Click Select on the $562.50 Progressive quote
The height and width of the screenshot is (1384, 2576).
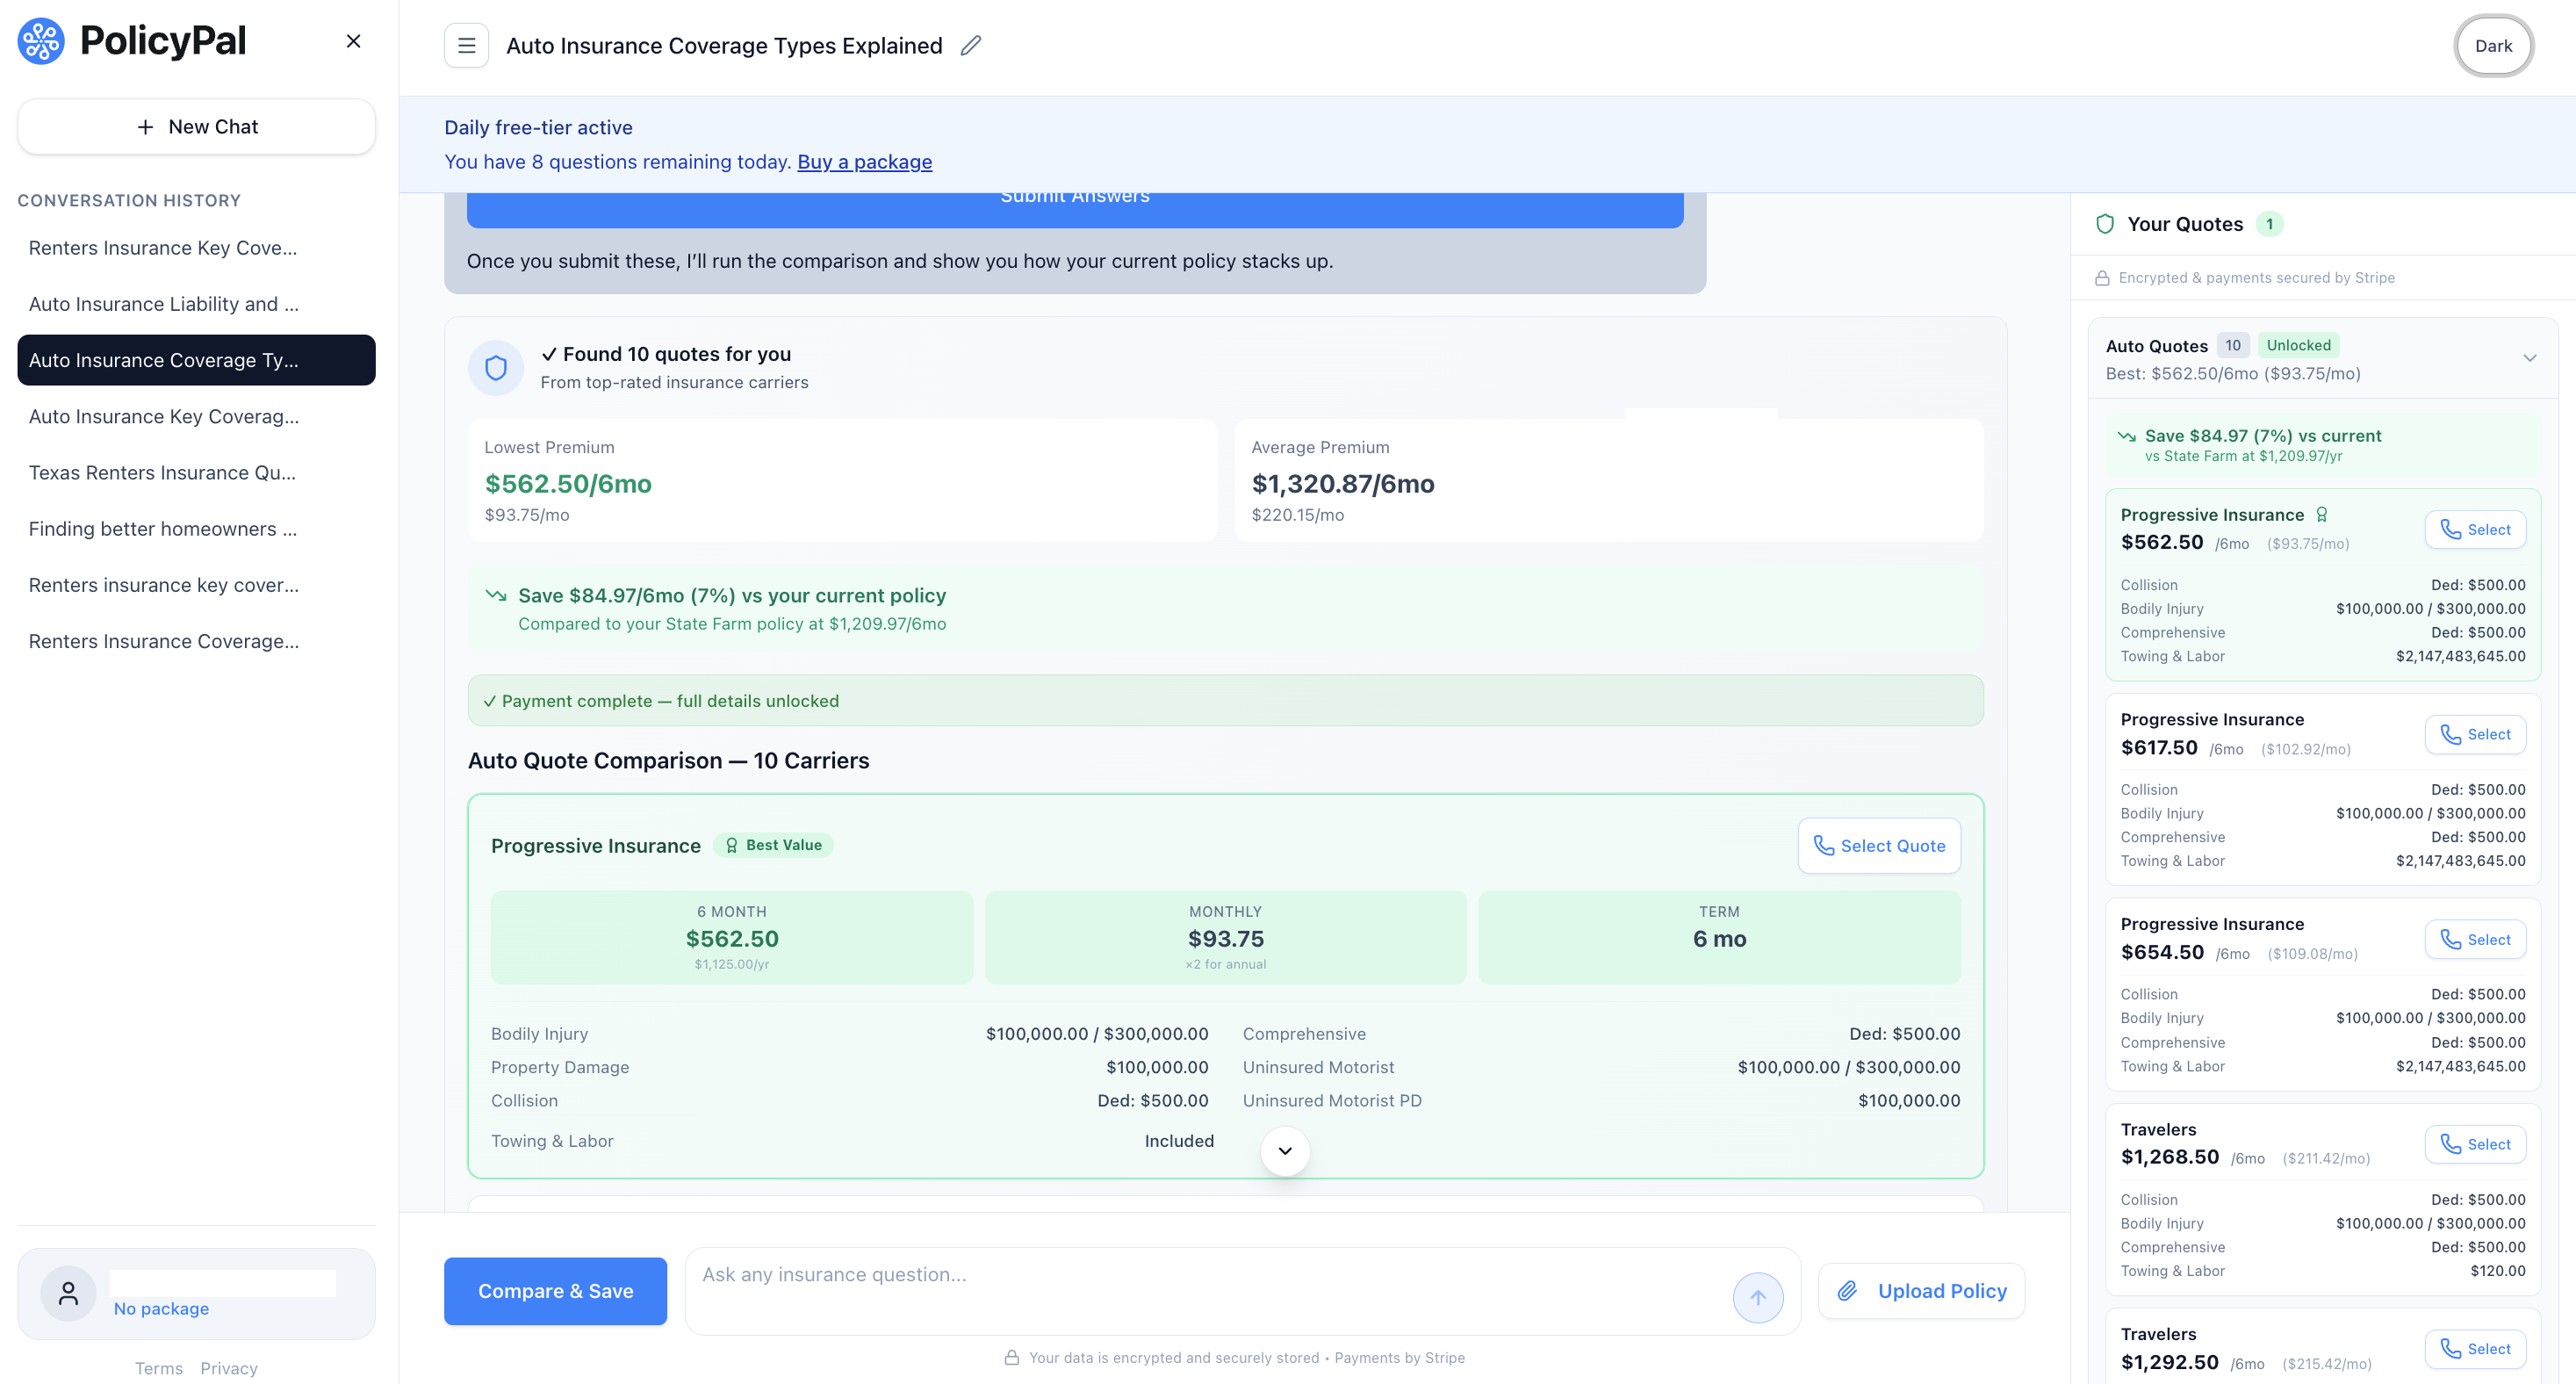(x=2475, y=530)
